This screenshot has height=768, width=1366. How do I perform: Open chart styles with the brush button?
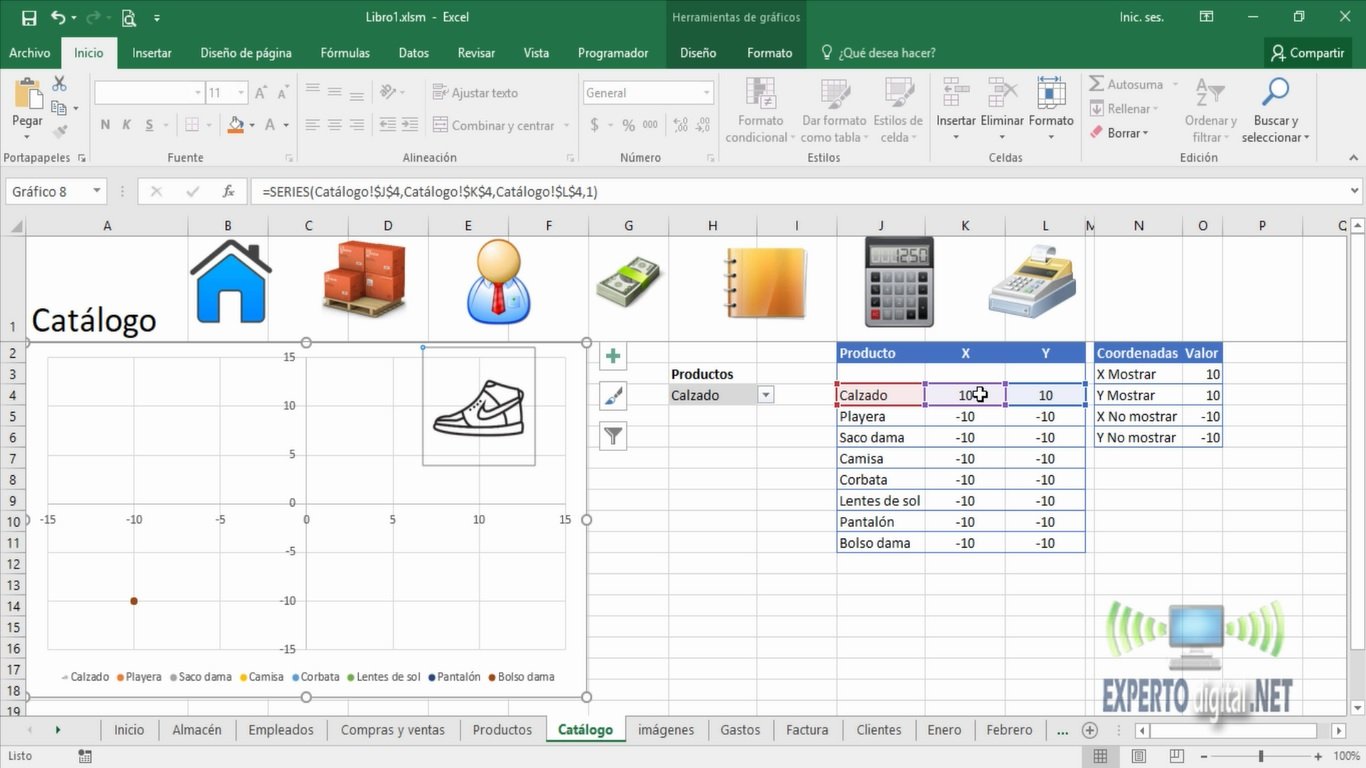[x=612, y=396]
